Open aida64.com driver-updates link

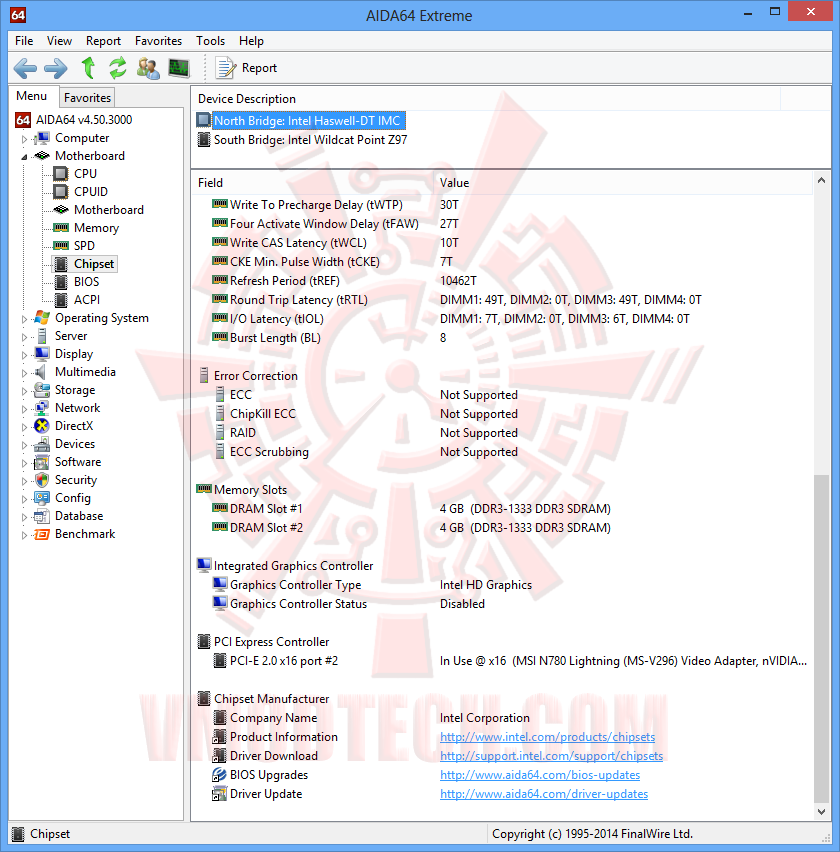[x=544, y=794]
